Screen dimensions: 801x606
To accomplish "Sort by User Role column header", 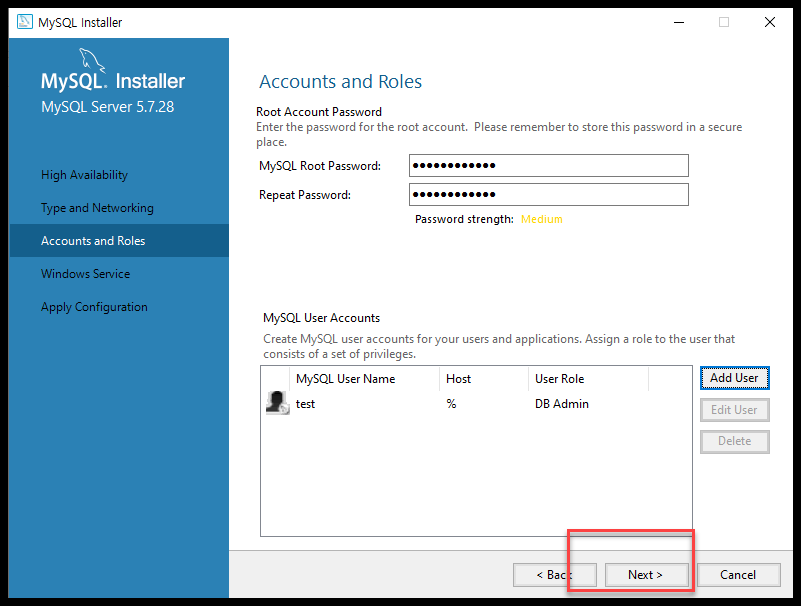I will point(588,379).
